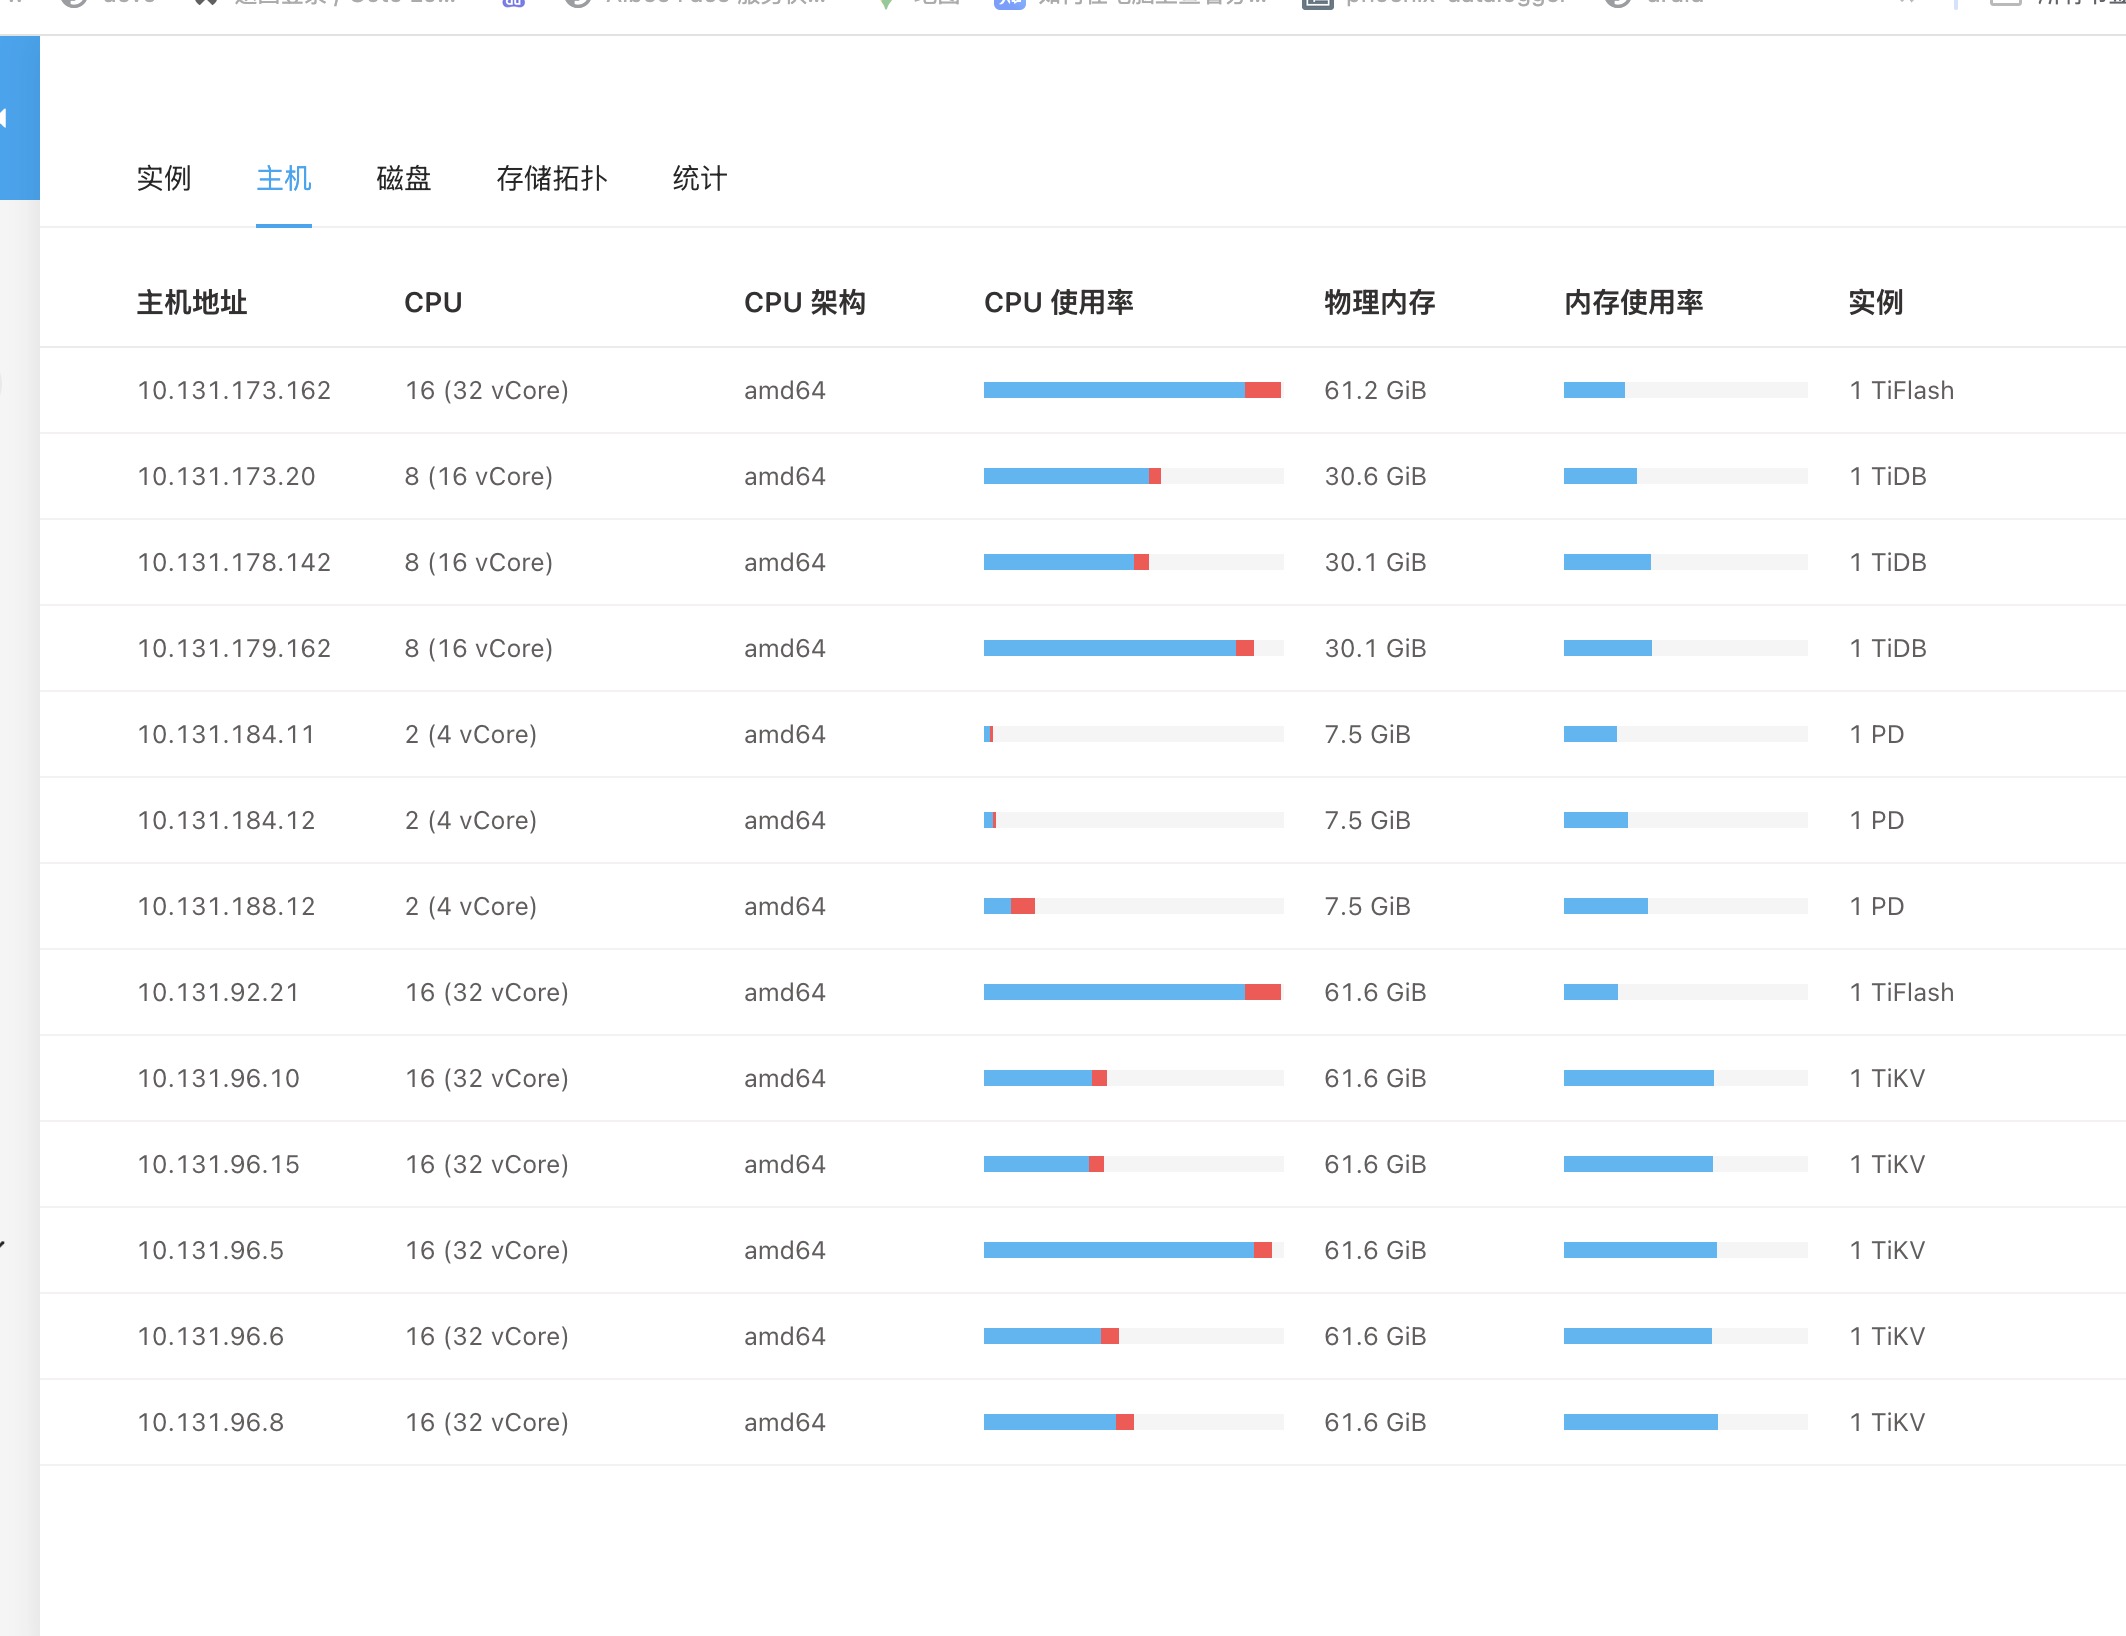This screenshot has height=1636, width=2126.
Task: Click host address 10.131.92.21
Action: pyautogui.click(x=218, y=992)
